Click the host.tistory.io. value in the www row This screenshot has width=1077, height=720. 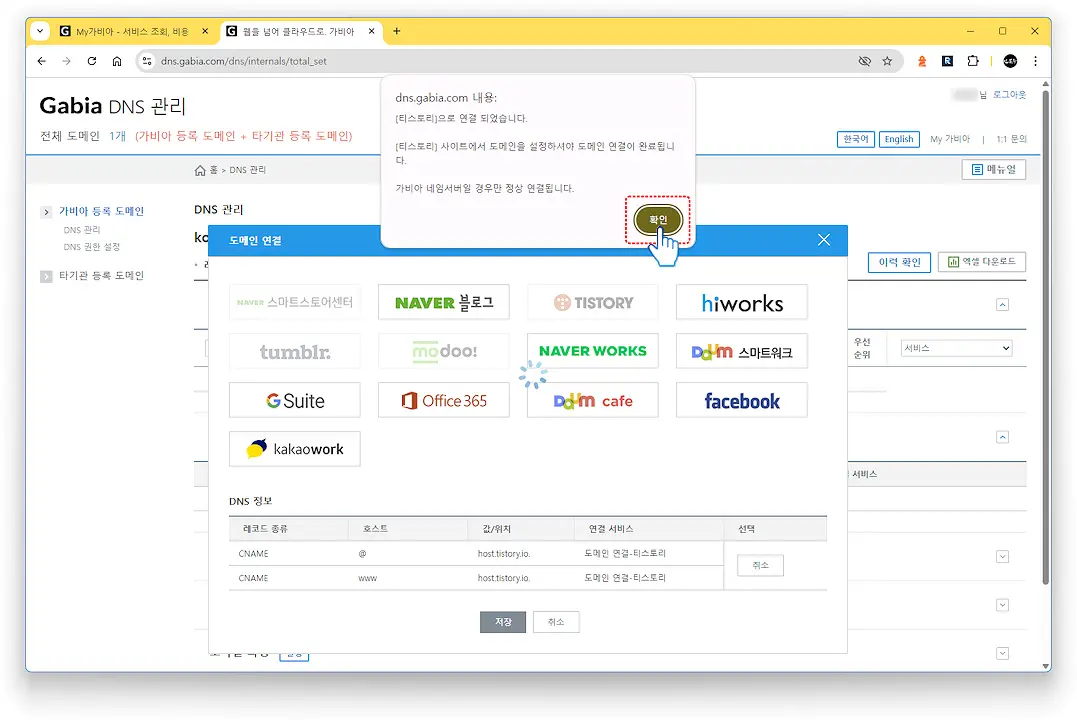click(x=503, y=578)
